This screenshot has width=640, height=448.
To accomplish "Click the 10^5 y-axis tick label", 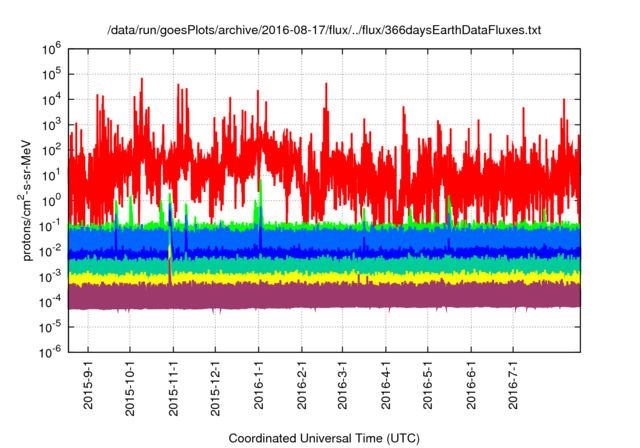I will (51, 75).
